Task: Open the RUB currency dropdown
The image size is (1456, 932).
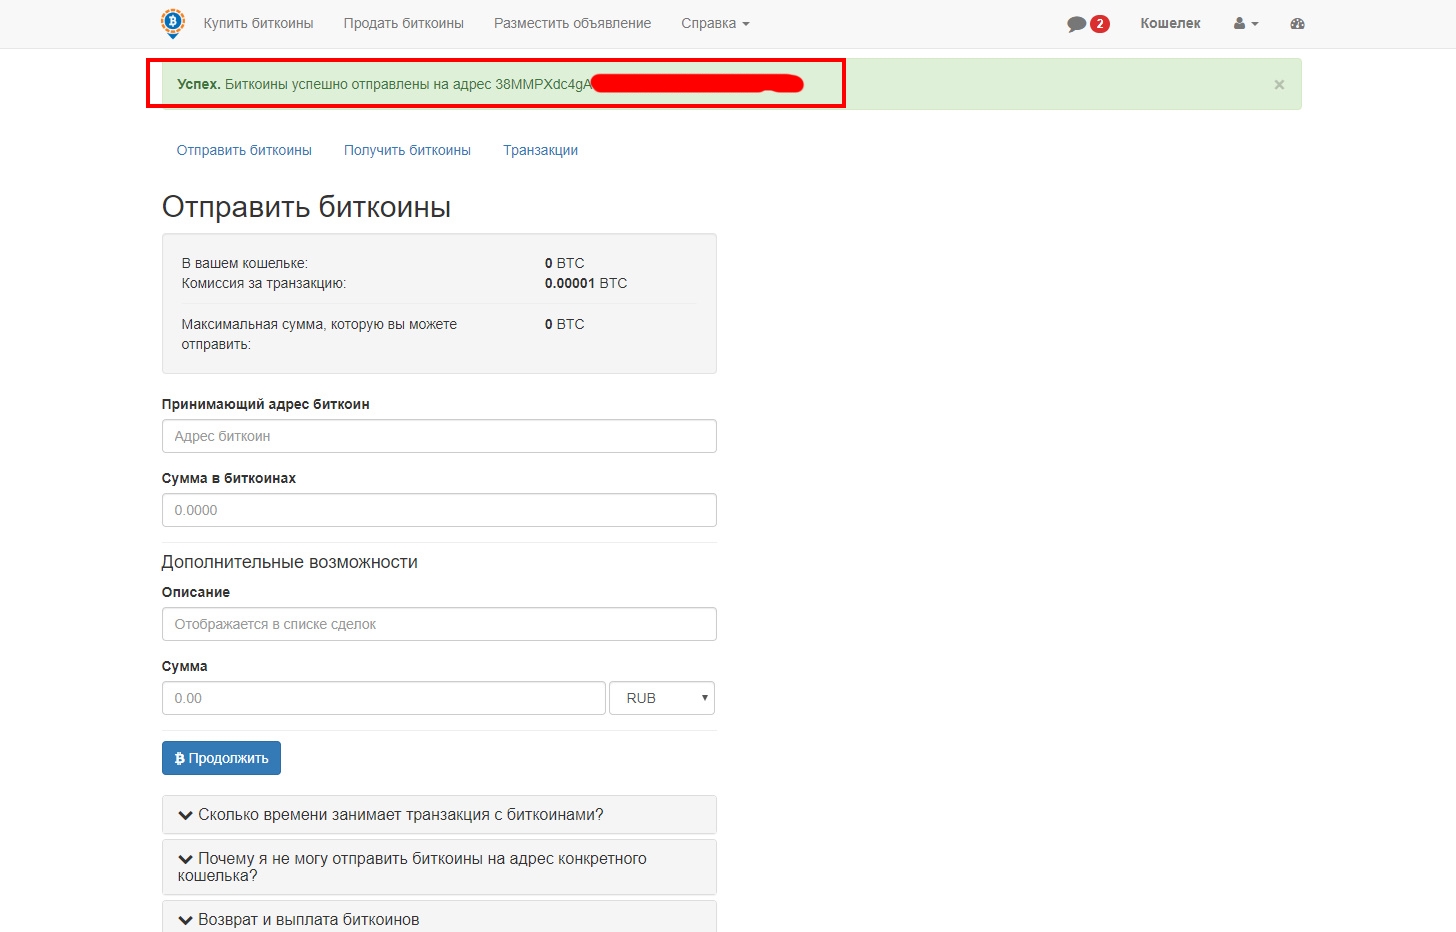Action: pyautogui.click(x=661, y=698)
